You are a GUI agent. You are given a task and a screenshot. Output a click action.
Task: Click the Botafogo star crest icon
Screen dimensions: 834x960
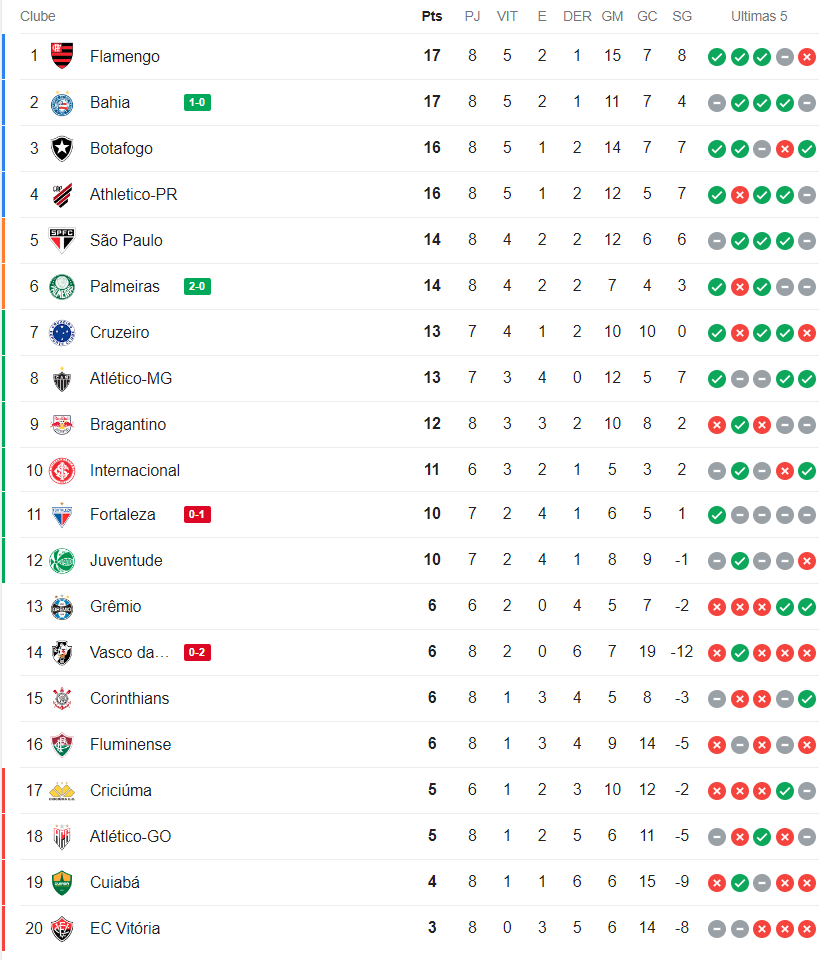tap(62, 148)
